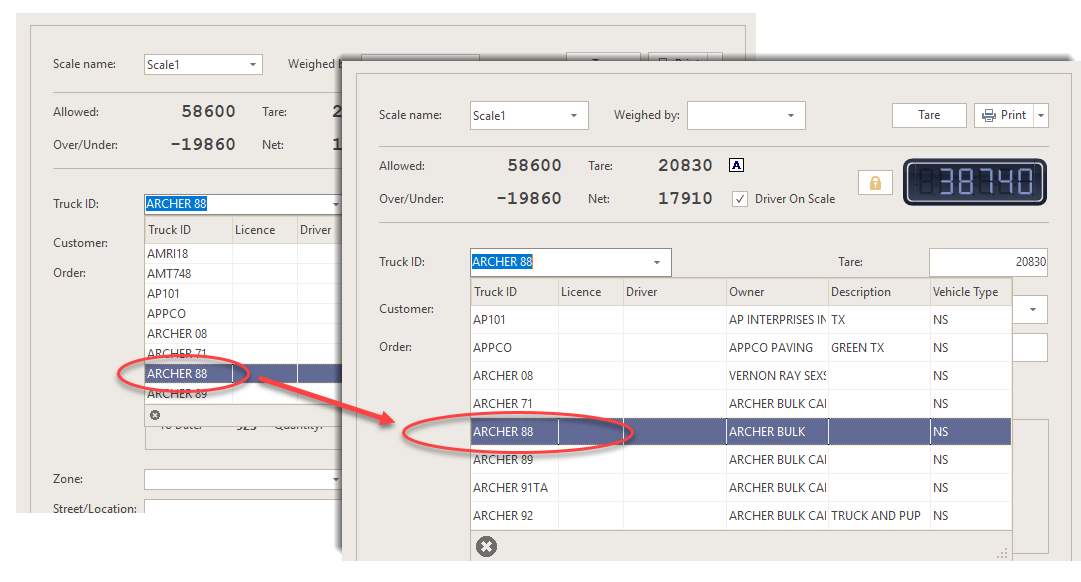Screen dimensions: 1081x582
Task: Click the small X icon in background dropdown list
Action: (155, 415)
